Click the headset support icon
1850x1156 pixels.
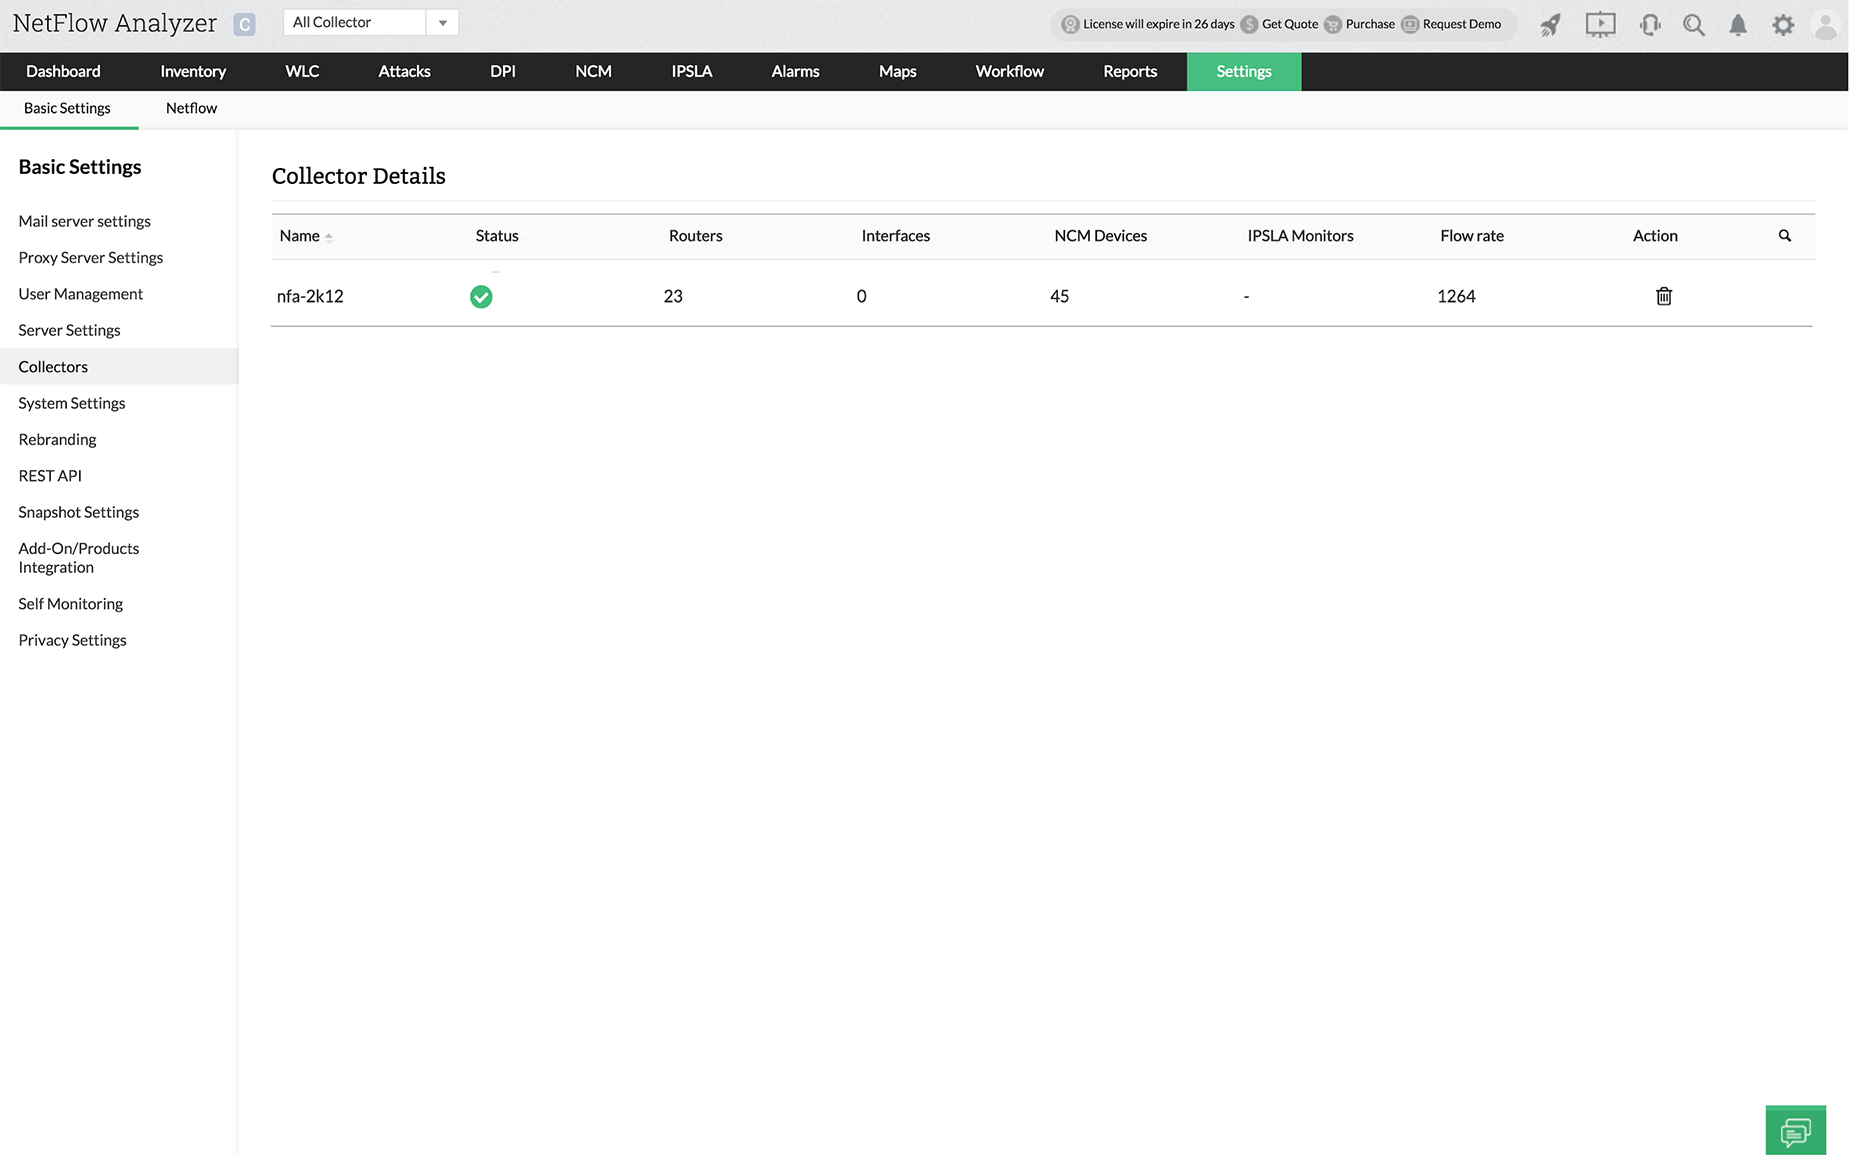[x=1650, y=25]
